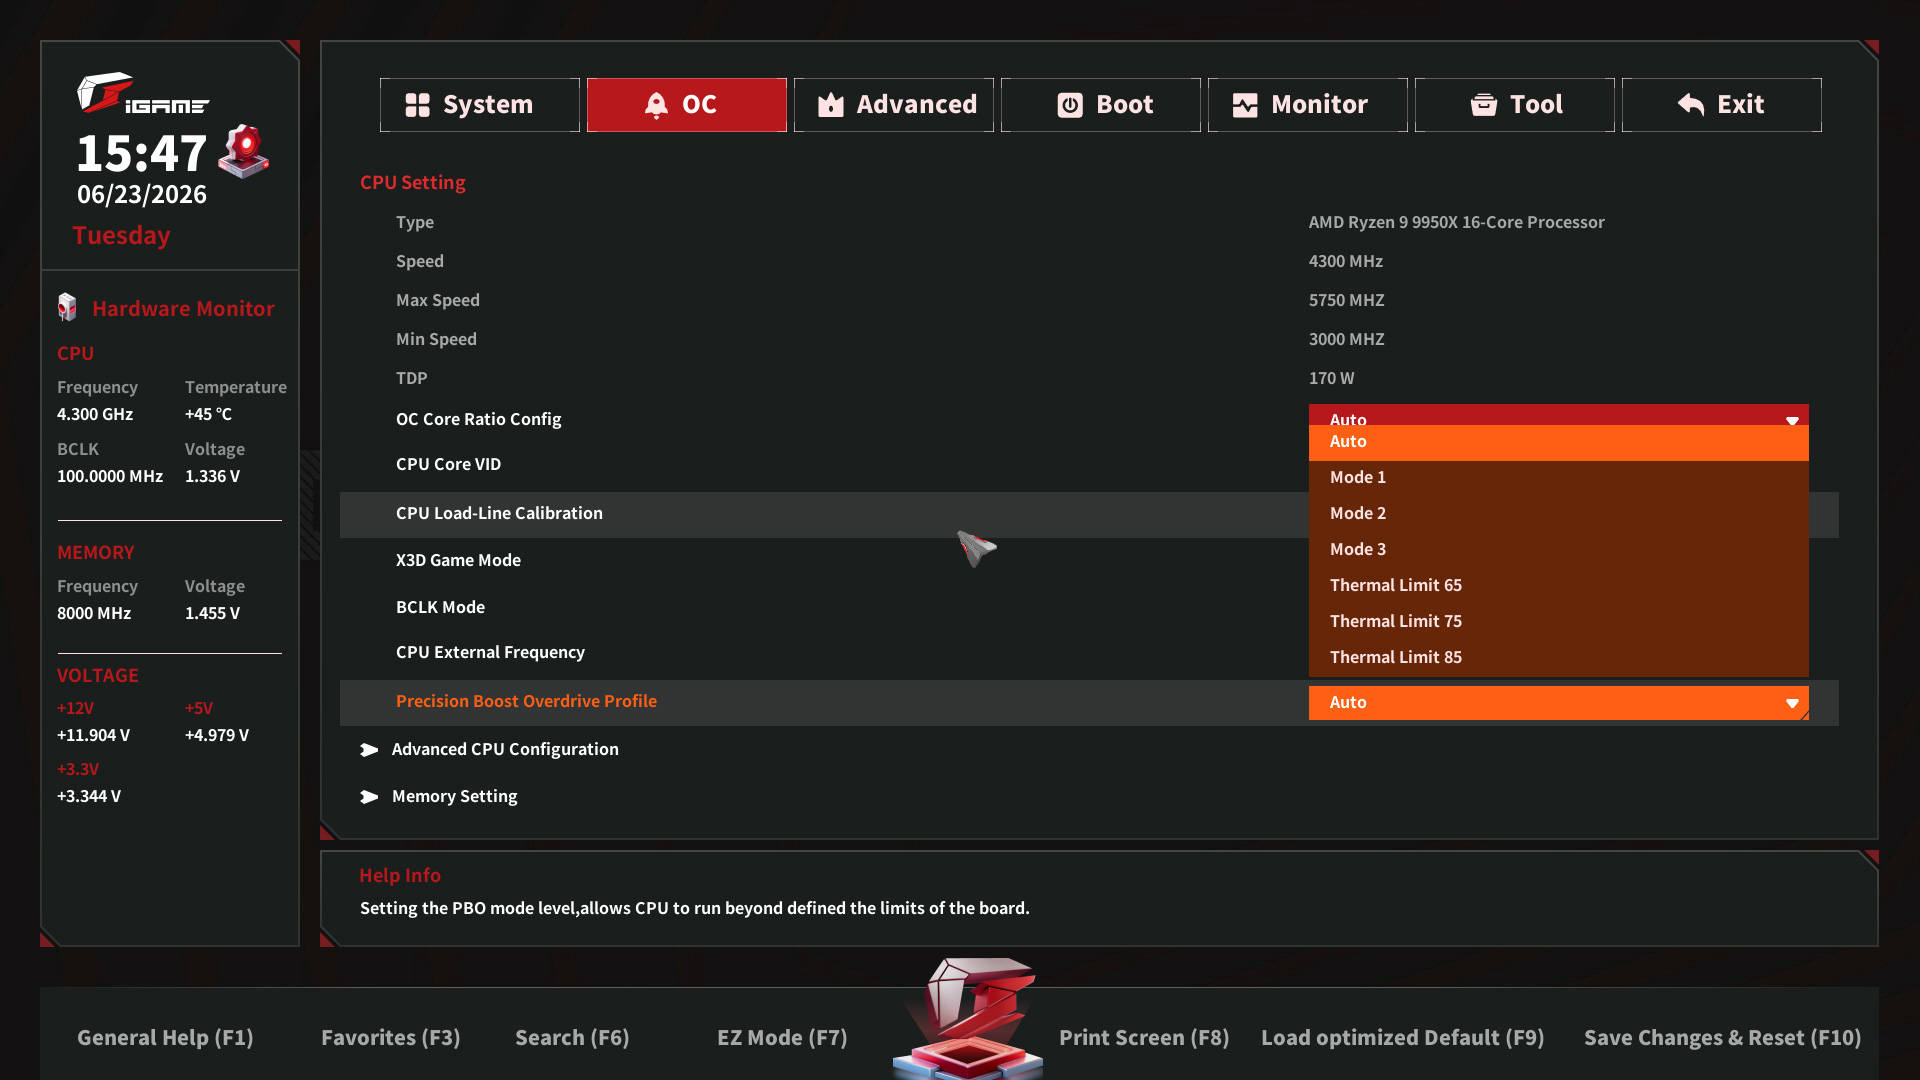Viewport: 1920px width, 1080px height.
Task: Select the X3D Game Mode setting
Action: pos(458,561)
